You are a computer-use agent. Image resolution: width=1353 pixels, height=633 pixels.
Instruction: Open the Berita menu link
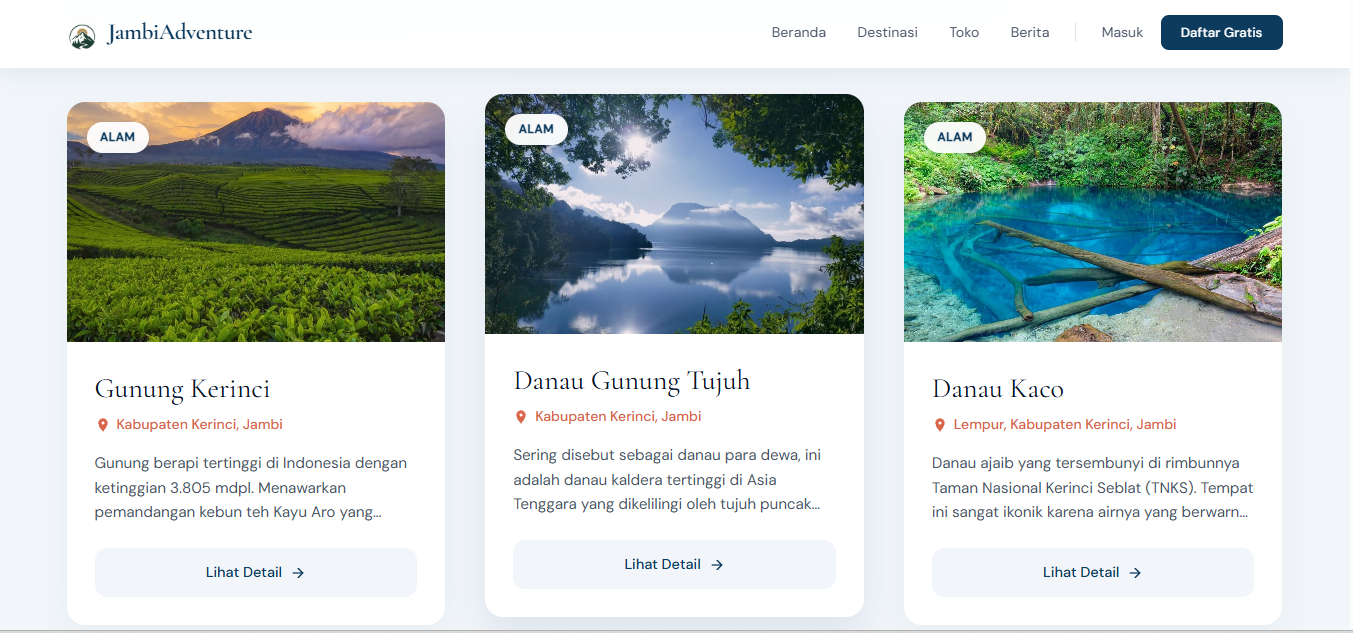1030,32
